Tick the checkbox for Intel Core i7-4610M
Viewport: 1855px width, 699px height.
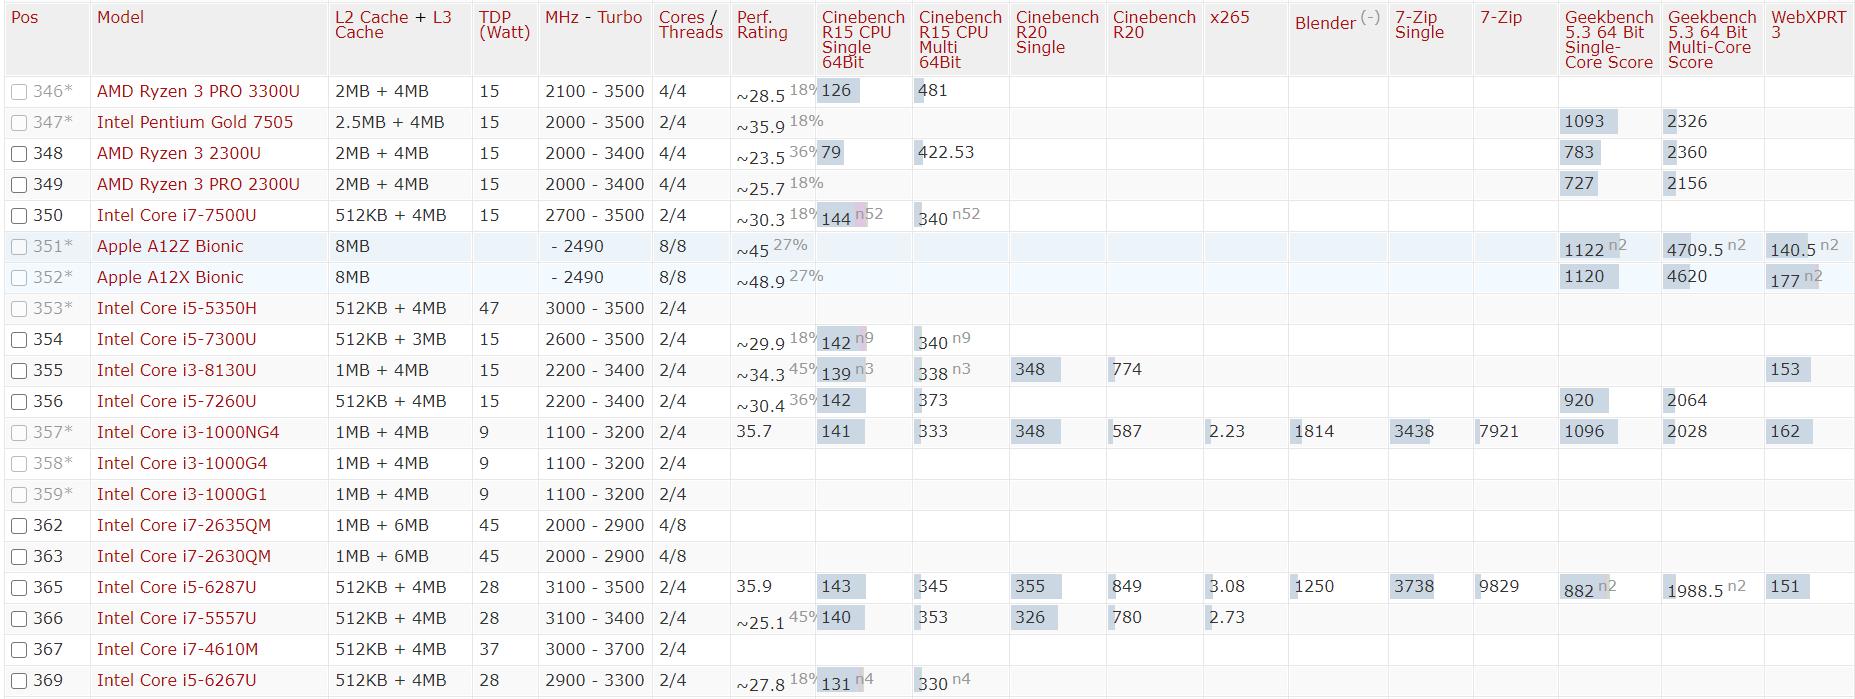coord(19,650)
